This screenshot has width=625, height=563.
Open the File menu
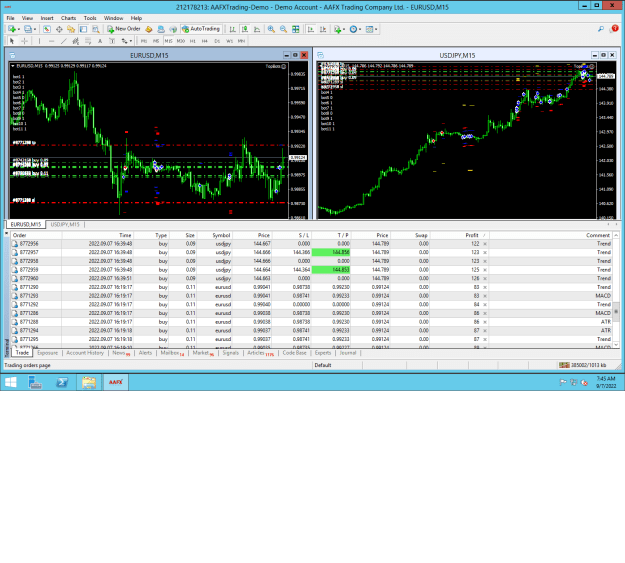click(10, 18)
